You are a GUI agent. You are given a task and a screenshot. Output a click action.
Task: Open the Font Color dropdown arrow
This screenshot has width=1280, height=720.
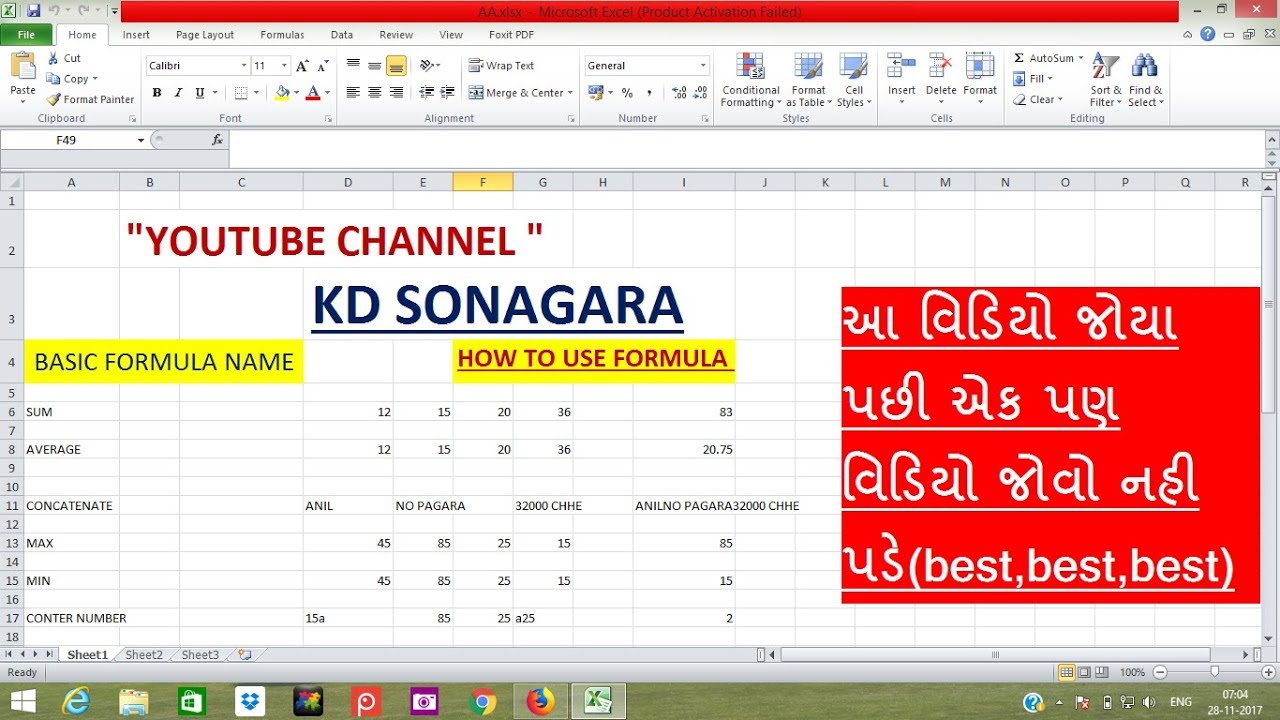tap(327, 93)
